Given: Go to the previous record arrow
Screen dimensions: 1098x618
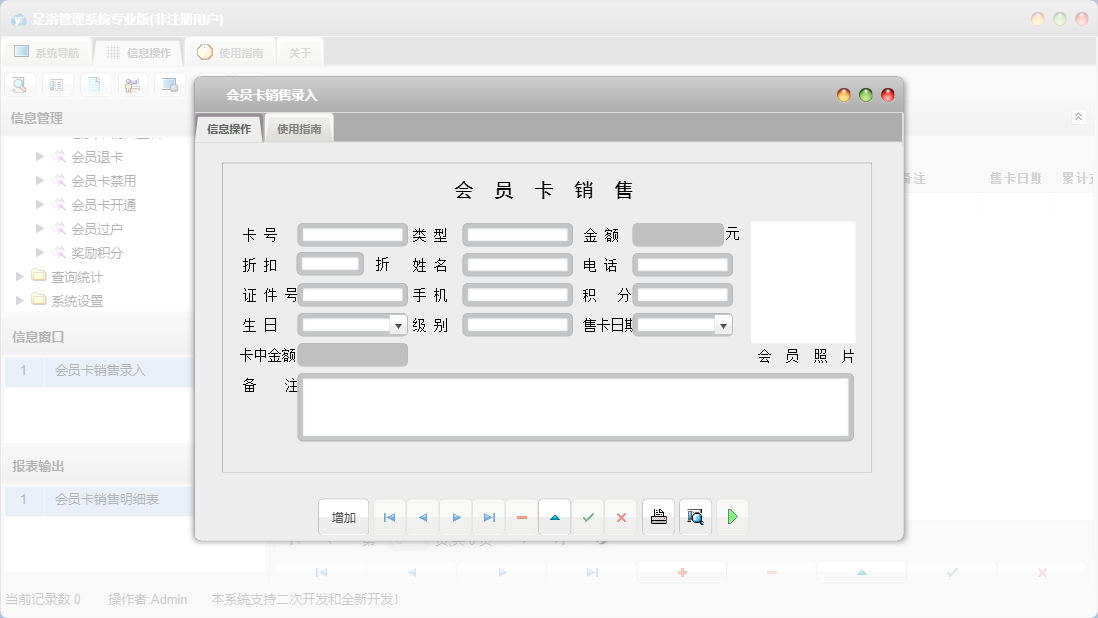Looking at the screenshot, I should 422,517.
